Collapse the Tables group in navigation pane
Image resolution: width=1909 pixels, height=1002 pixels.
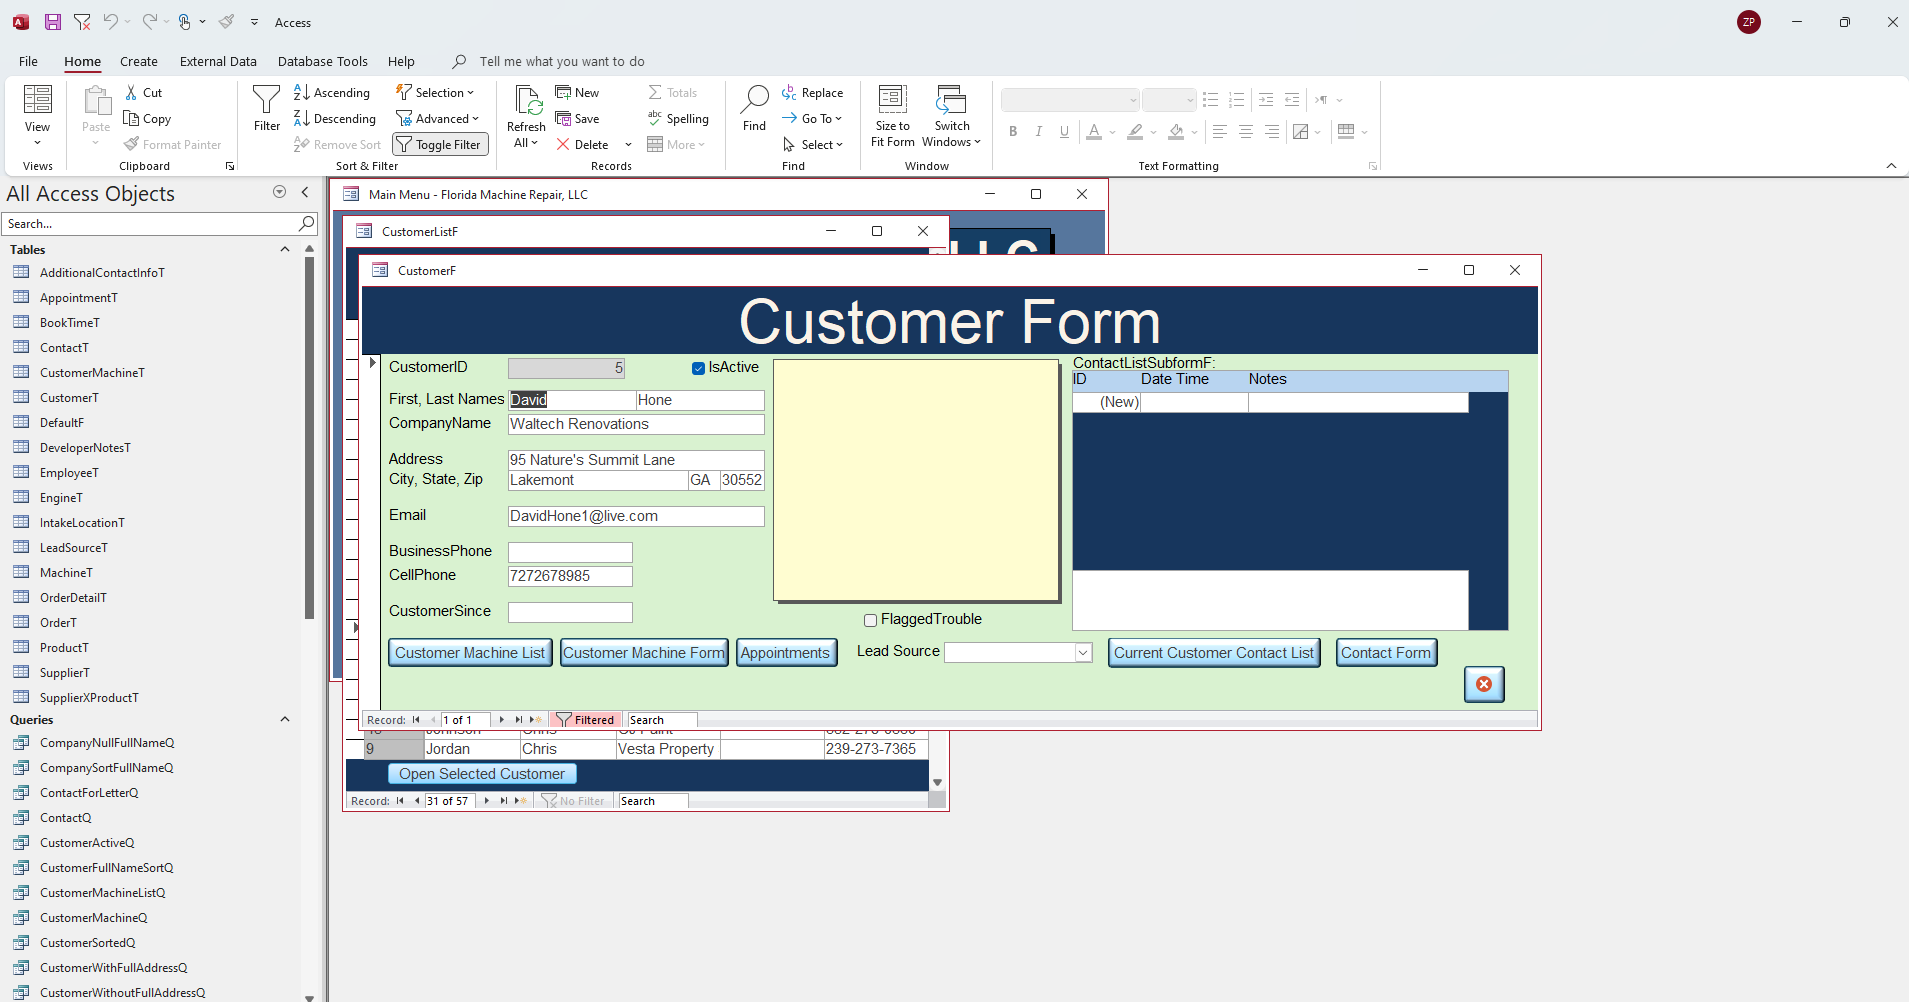pyautogui.click(x=285, y=250)
